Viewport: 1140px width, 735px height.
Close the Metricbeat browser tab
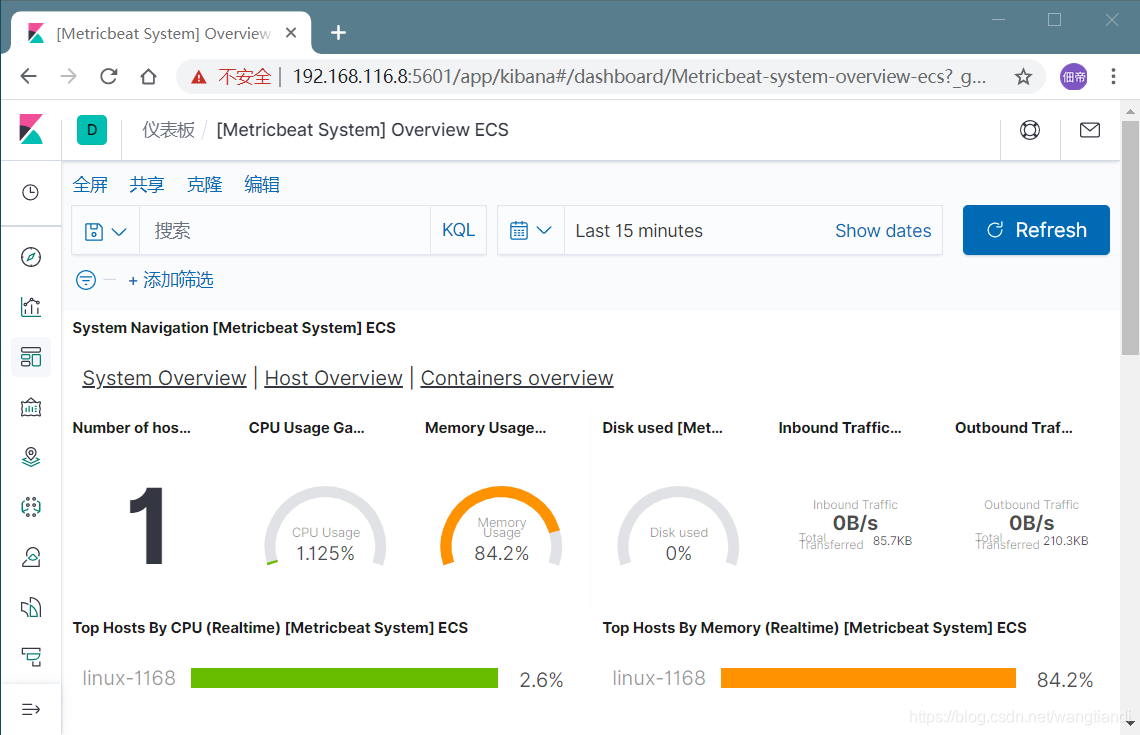click(x=291, y=33)
